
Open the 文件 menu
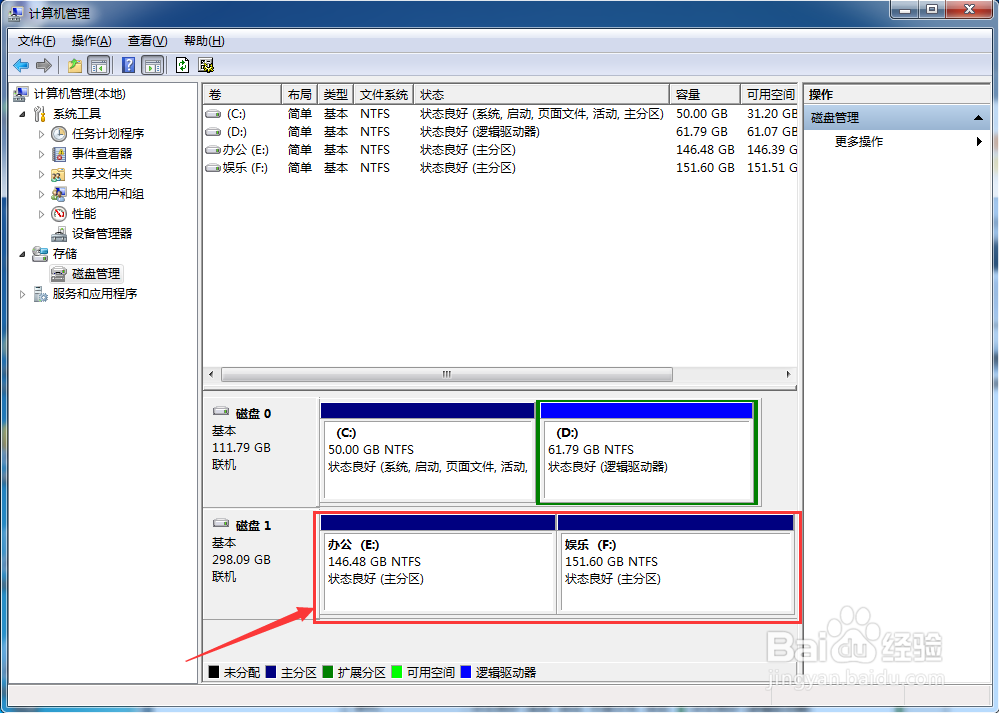tap(36, 40)
